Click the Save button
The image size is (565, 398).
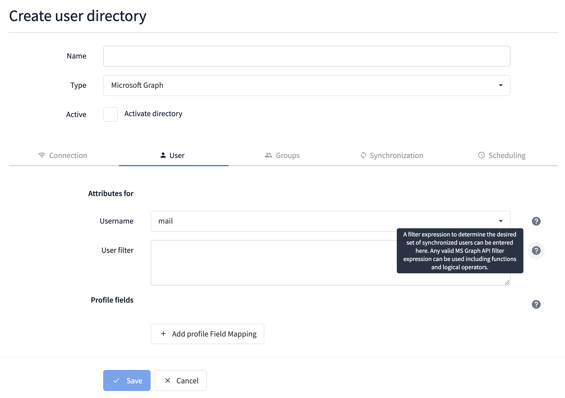click(127, 380)
